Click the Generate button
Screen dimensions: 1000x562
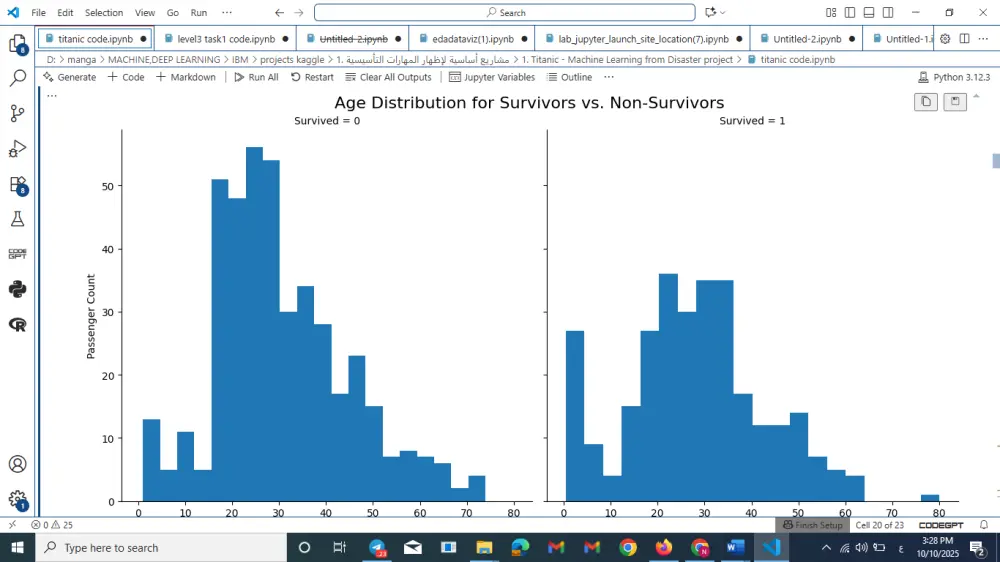[x=70, y=77]
